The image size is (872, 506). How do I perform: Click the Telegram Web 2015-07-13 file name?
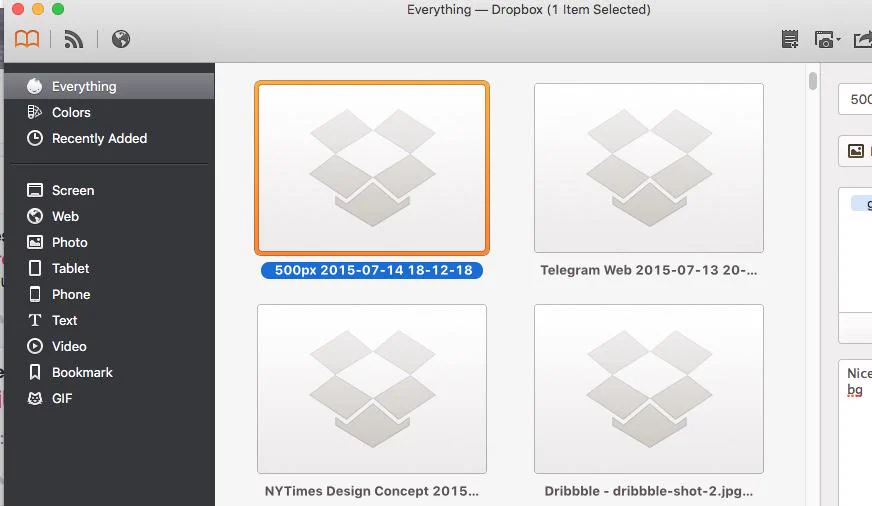648,270
